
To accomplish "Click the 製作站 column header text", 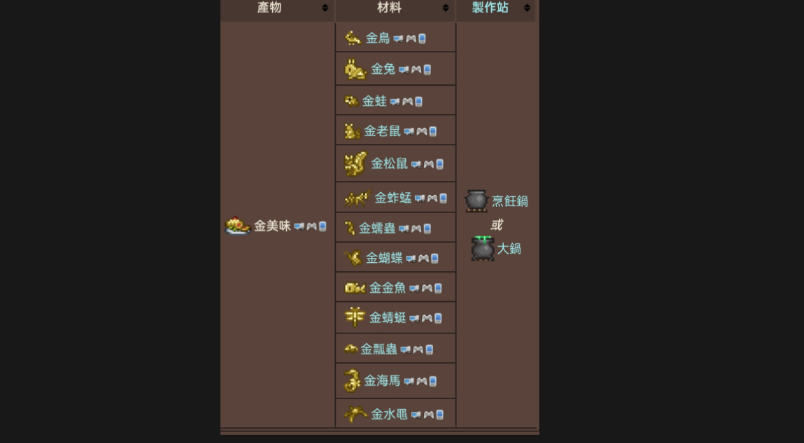I will [x=490, y=8].
